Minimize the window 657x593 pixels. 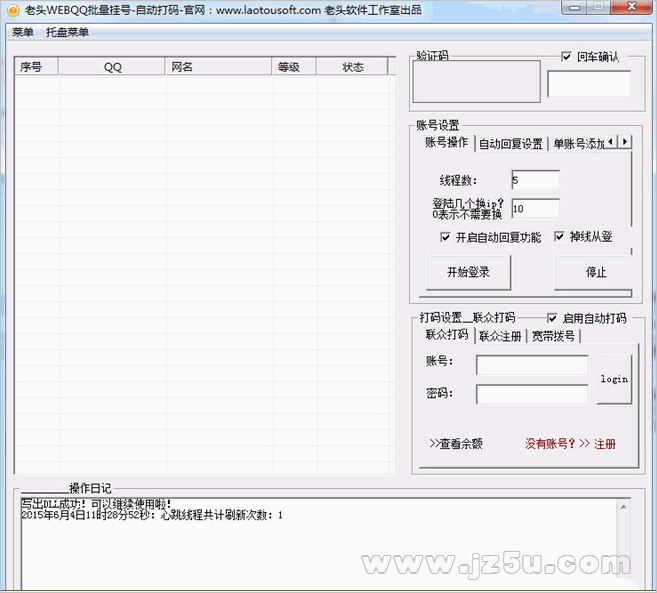tap(574, 8)
